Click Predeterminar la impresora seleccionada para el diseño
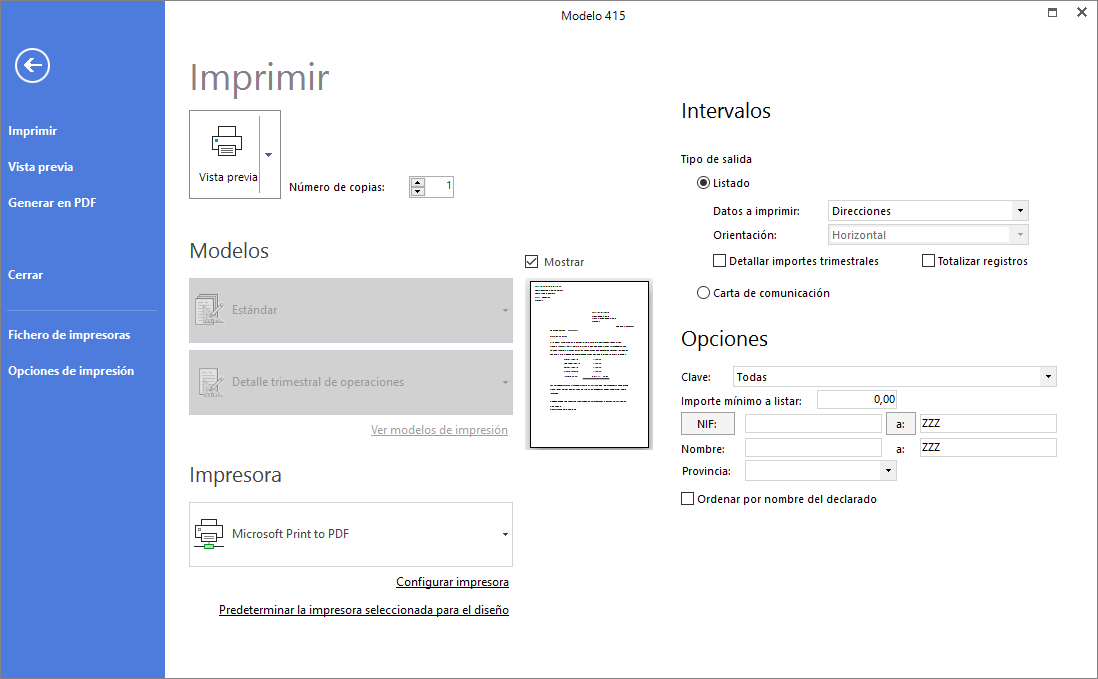 pyautogui.click(x=363, y=610)
